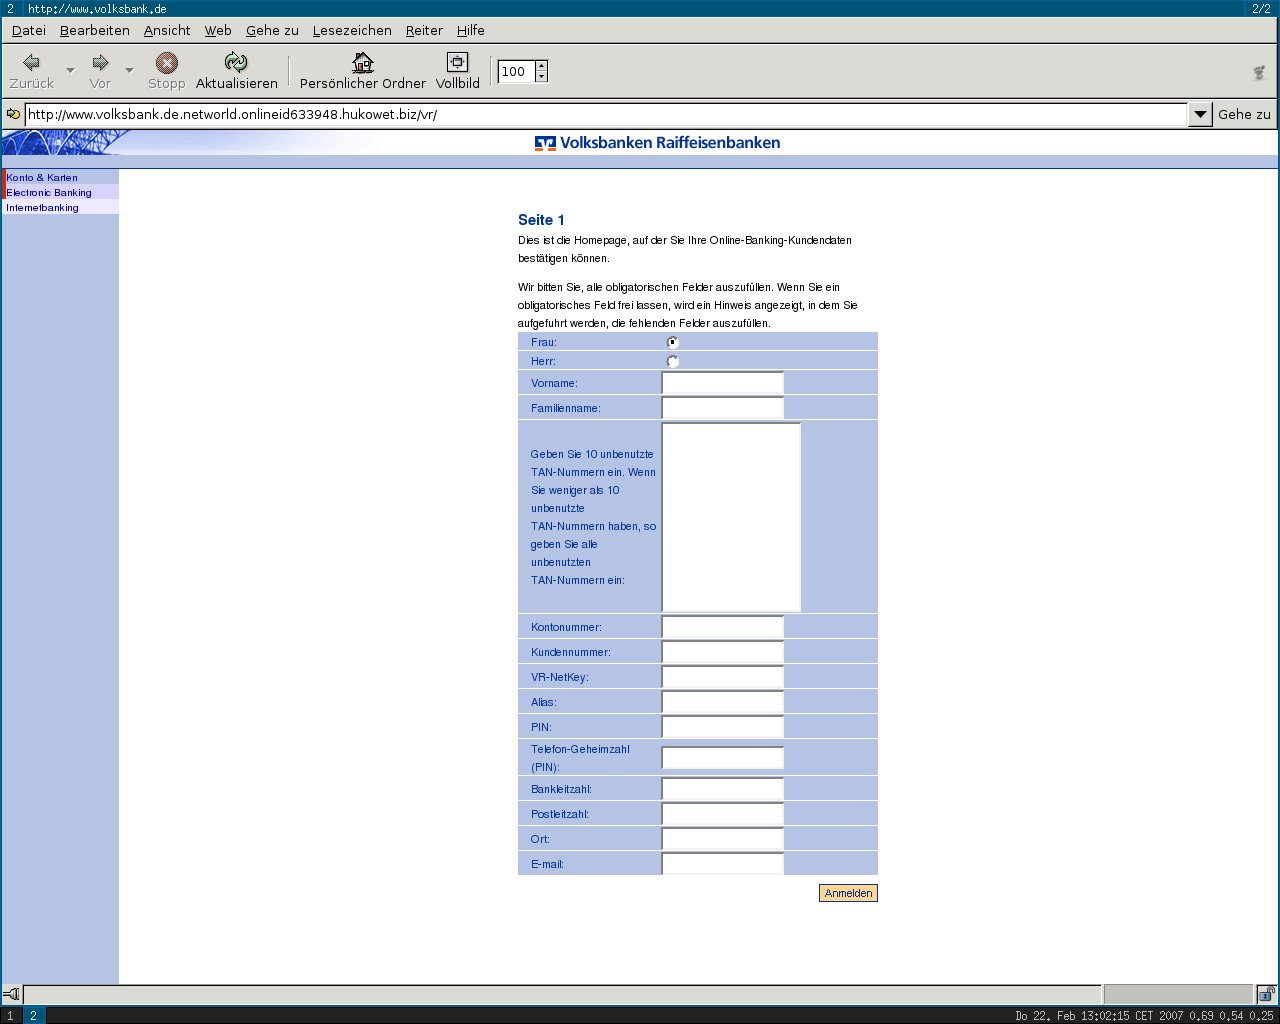
Task: Click the Seite 1 heading
Action: tap(541, 220)
